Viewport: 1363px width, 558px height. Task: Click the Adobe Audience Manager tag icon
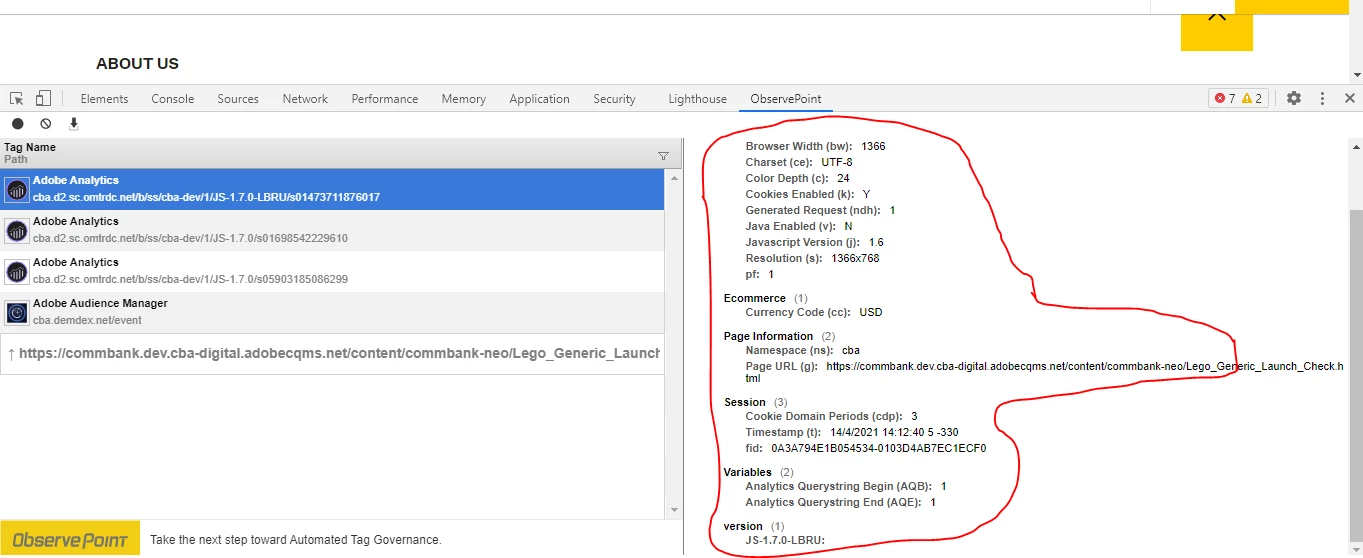point(17,313)
